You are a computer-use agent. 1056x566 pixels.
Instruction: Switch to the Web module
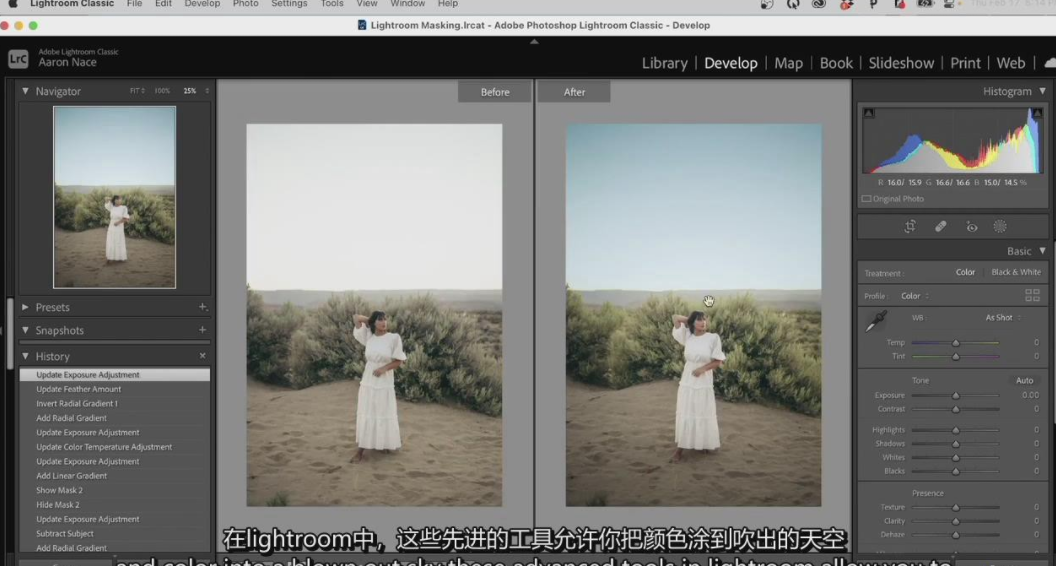coord(1010,63)
